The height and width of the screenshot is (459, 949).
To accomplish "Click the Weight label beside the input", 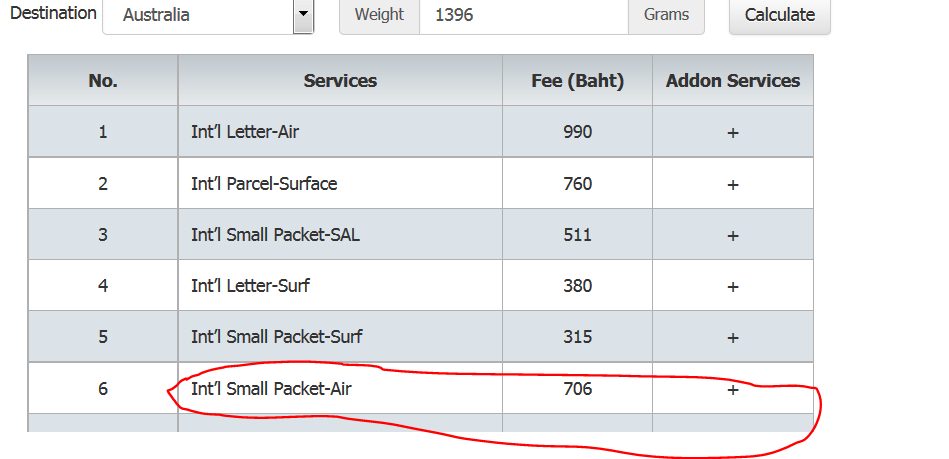I will click(x=379, y=15).
